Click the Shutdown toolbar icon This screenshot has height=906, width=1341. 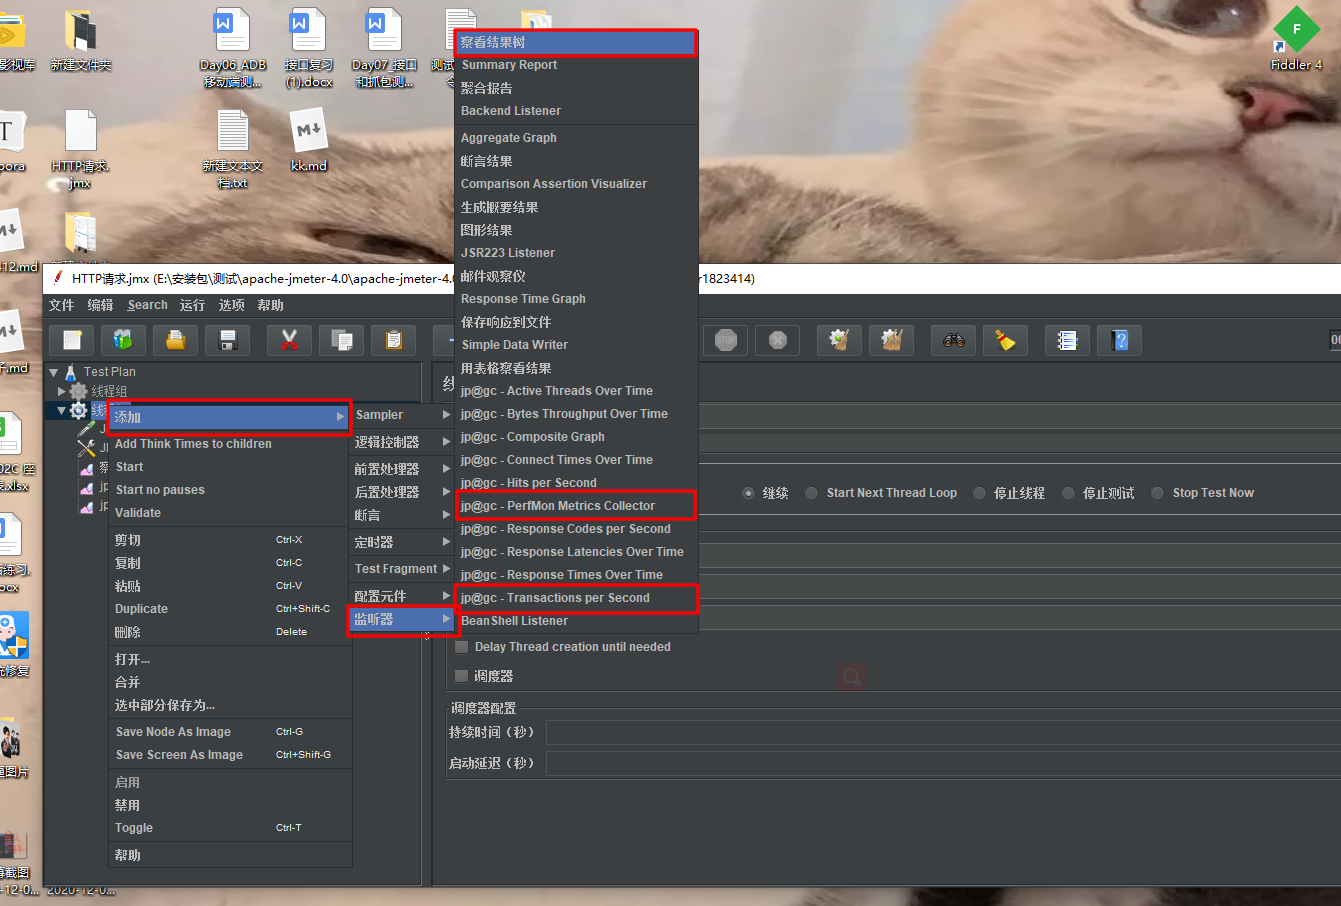click(777, 341)
